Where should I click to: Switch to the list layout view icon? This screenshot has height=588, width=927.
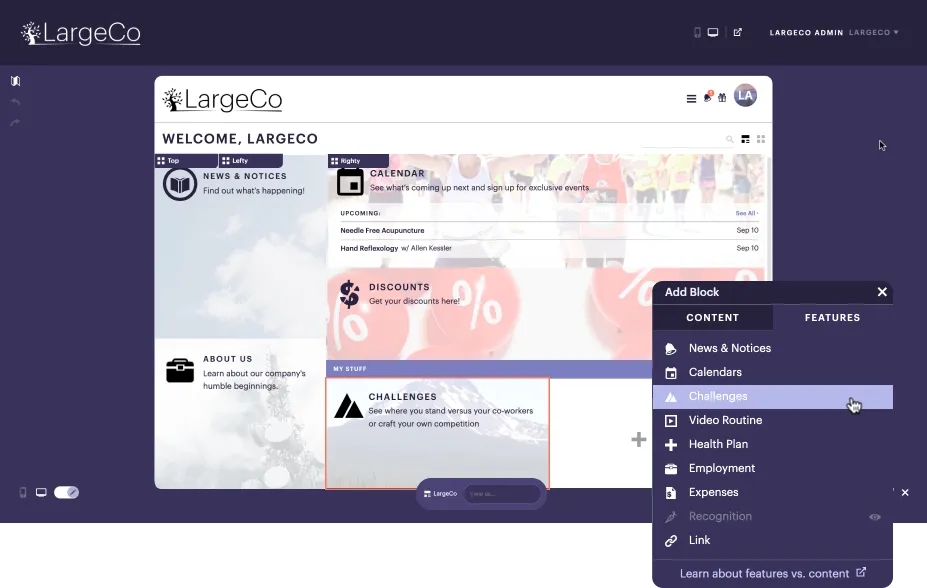pos(746,139)
